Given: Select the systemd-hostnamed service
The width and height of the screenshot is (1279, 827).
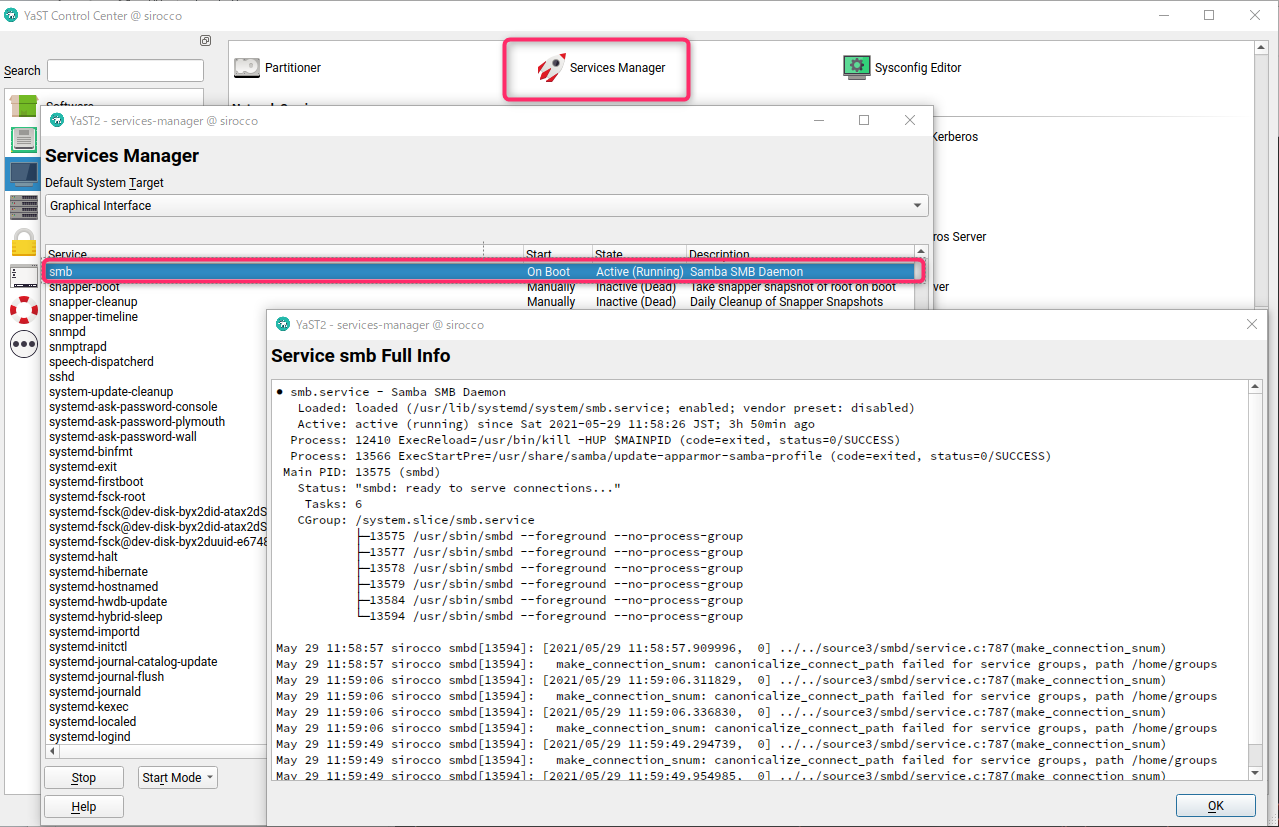Looking at the screenshot, I should (x=103, y=587).
